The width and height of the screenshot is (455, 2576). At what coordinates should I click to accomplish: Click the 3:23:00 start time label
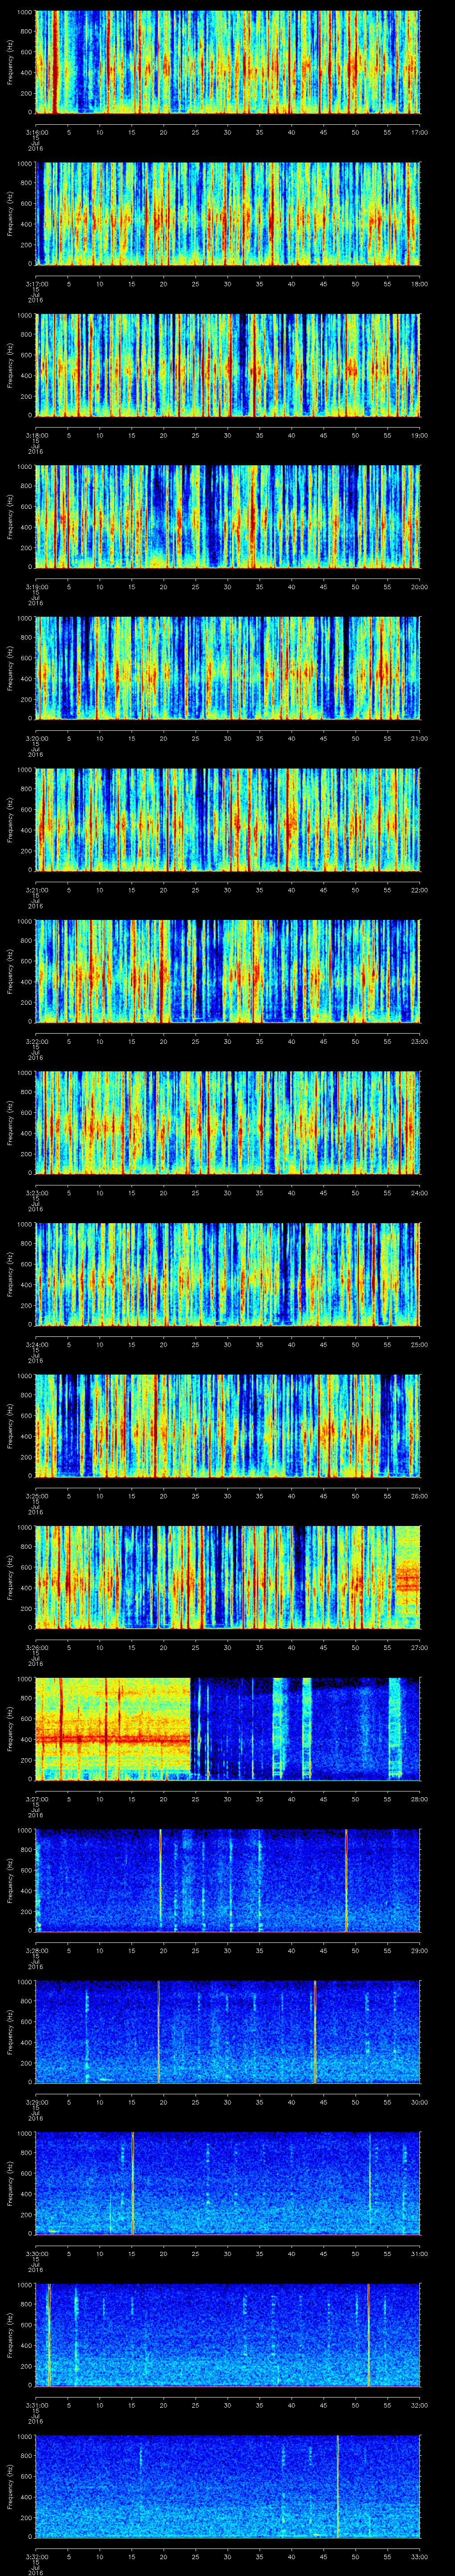pyautogui.click(x=37, y=1192)
